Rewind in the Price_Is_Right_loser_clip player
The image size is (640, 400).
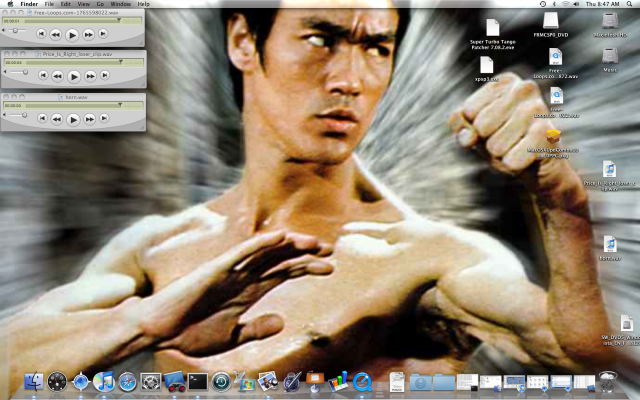pos(58,76)
